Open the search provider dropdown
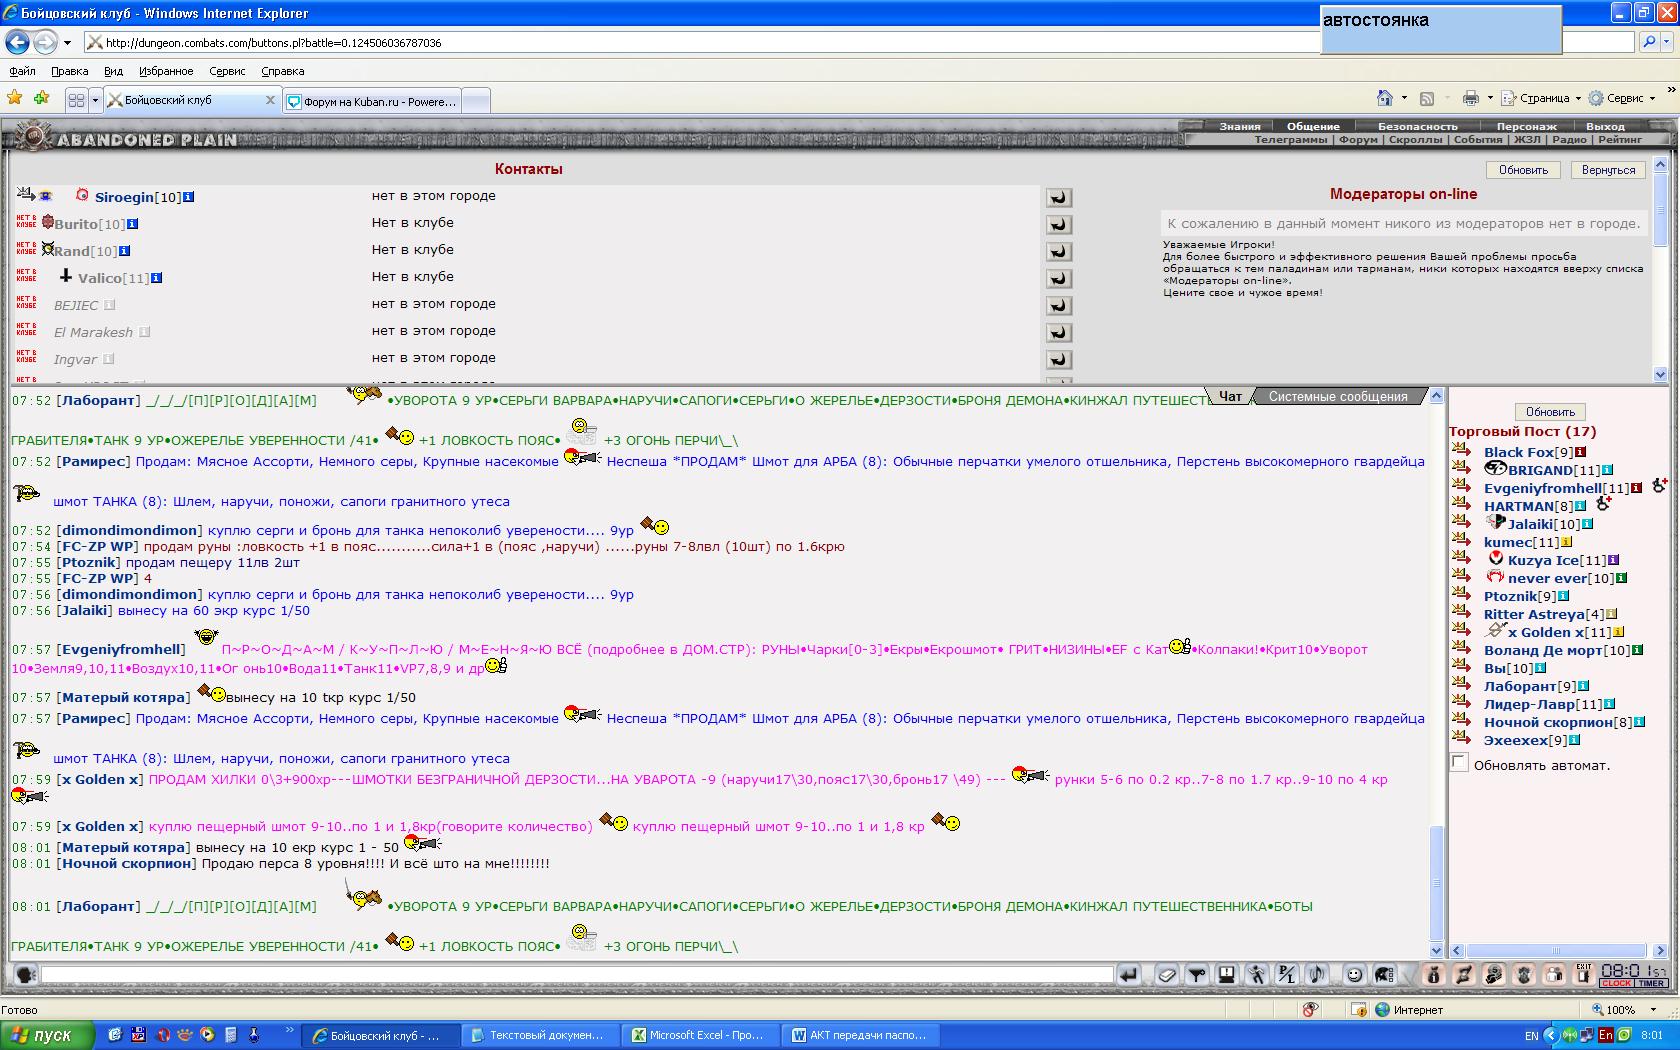This screenshot has width=1680, height=1050. [1667, 42]
